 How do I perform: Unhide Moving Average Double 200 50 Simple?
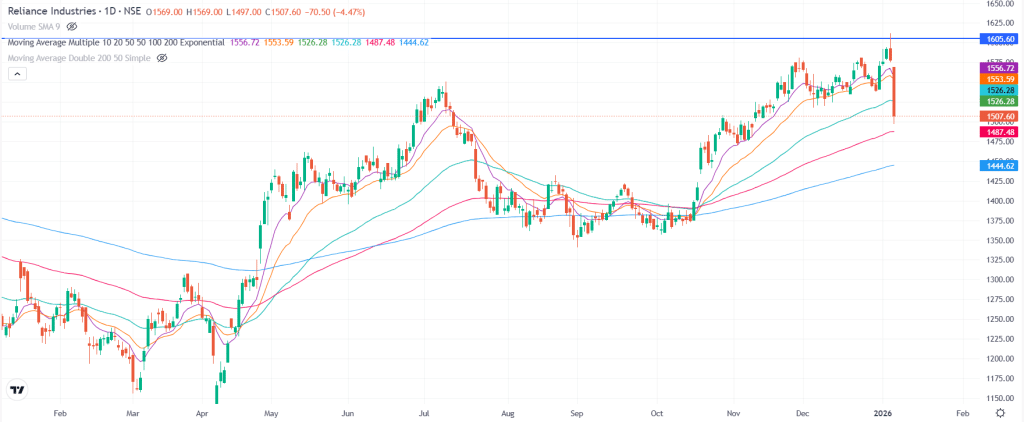[x=162, y=58]
